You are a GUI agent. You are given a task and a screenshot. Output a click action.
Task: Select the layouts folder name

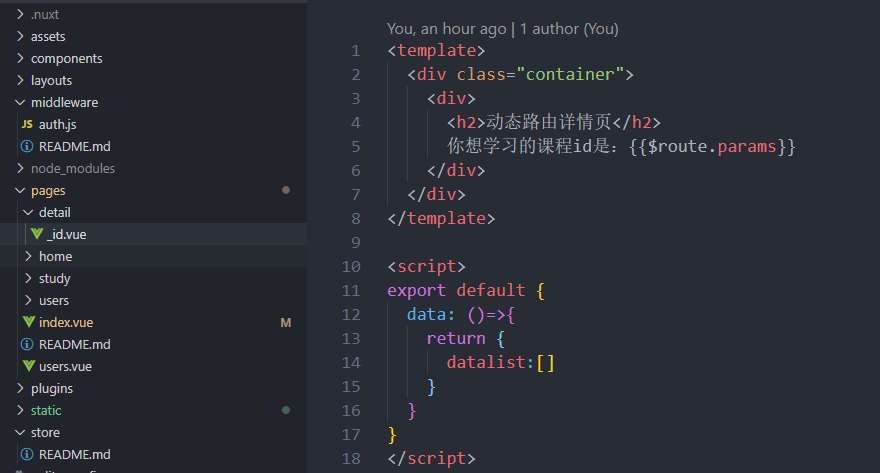click(52, 81)
